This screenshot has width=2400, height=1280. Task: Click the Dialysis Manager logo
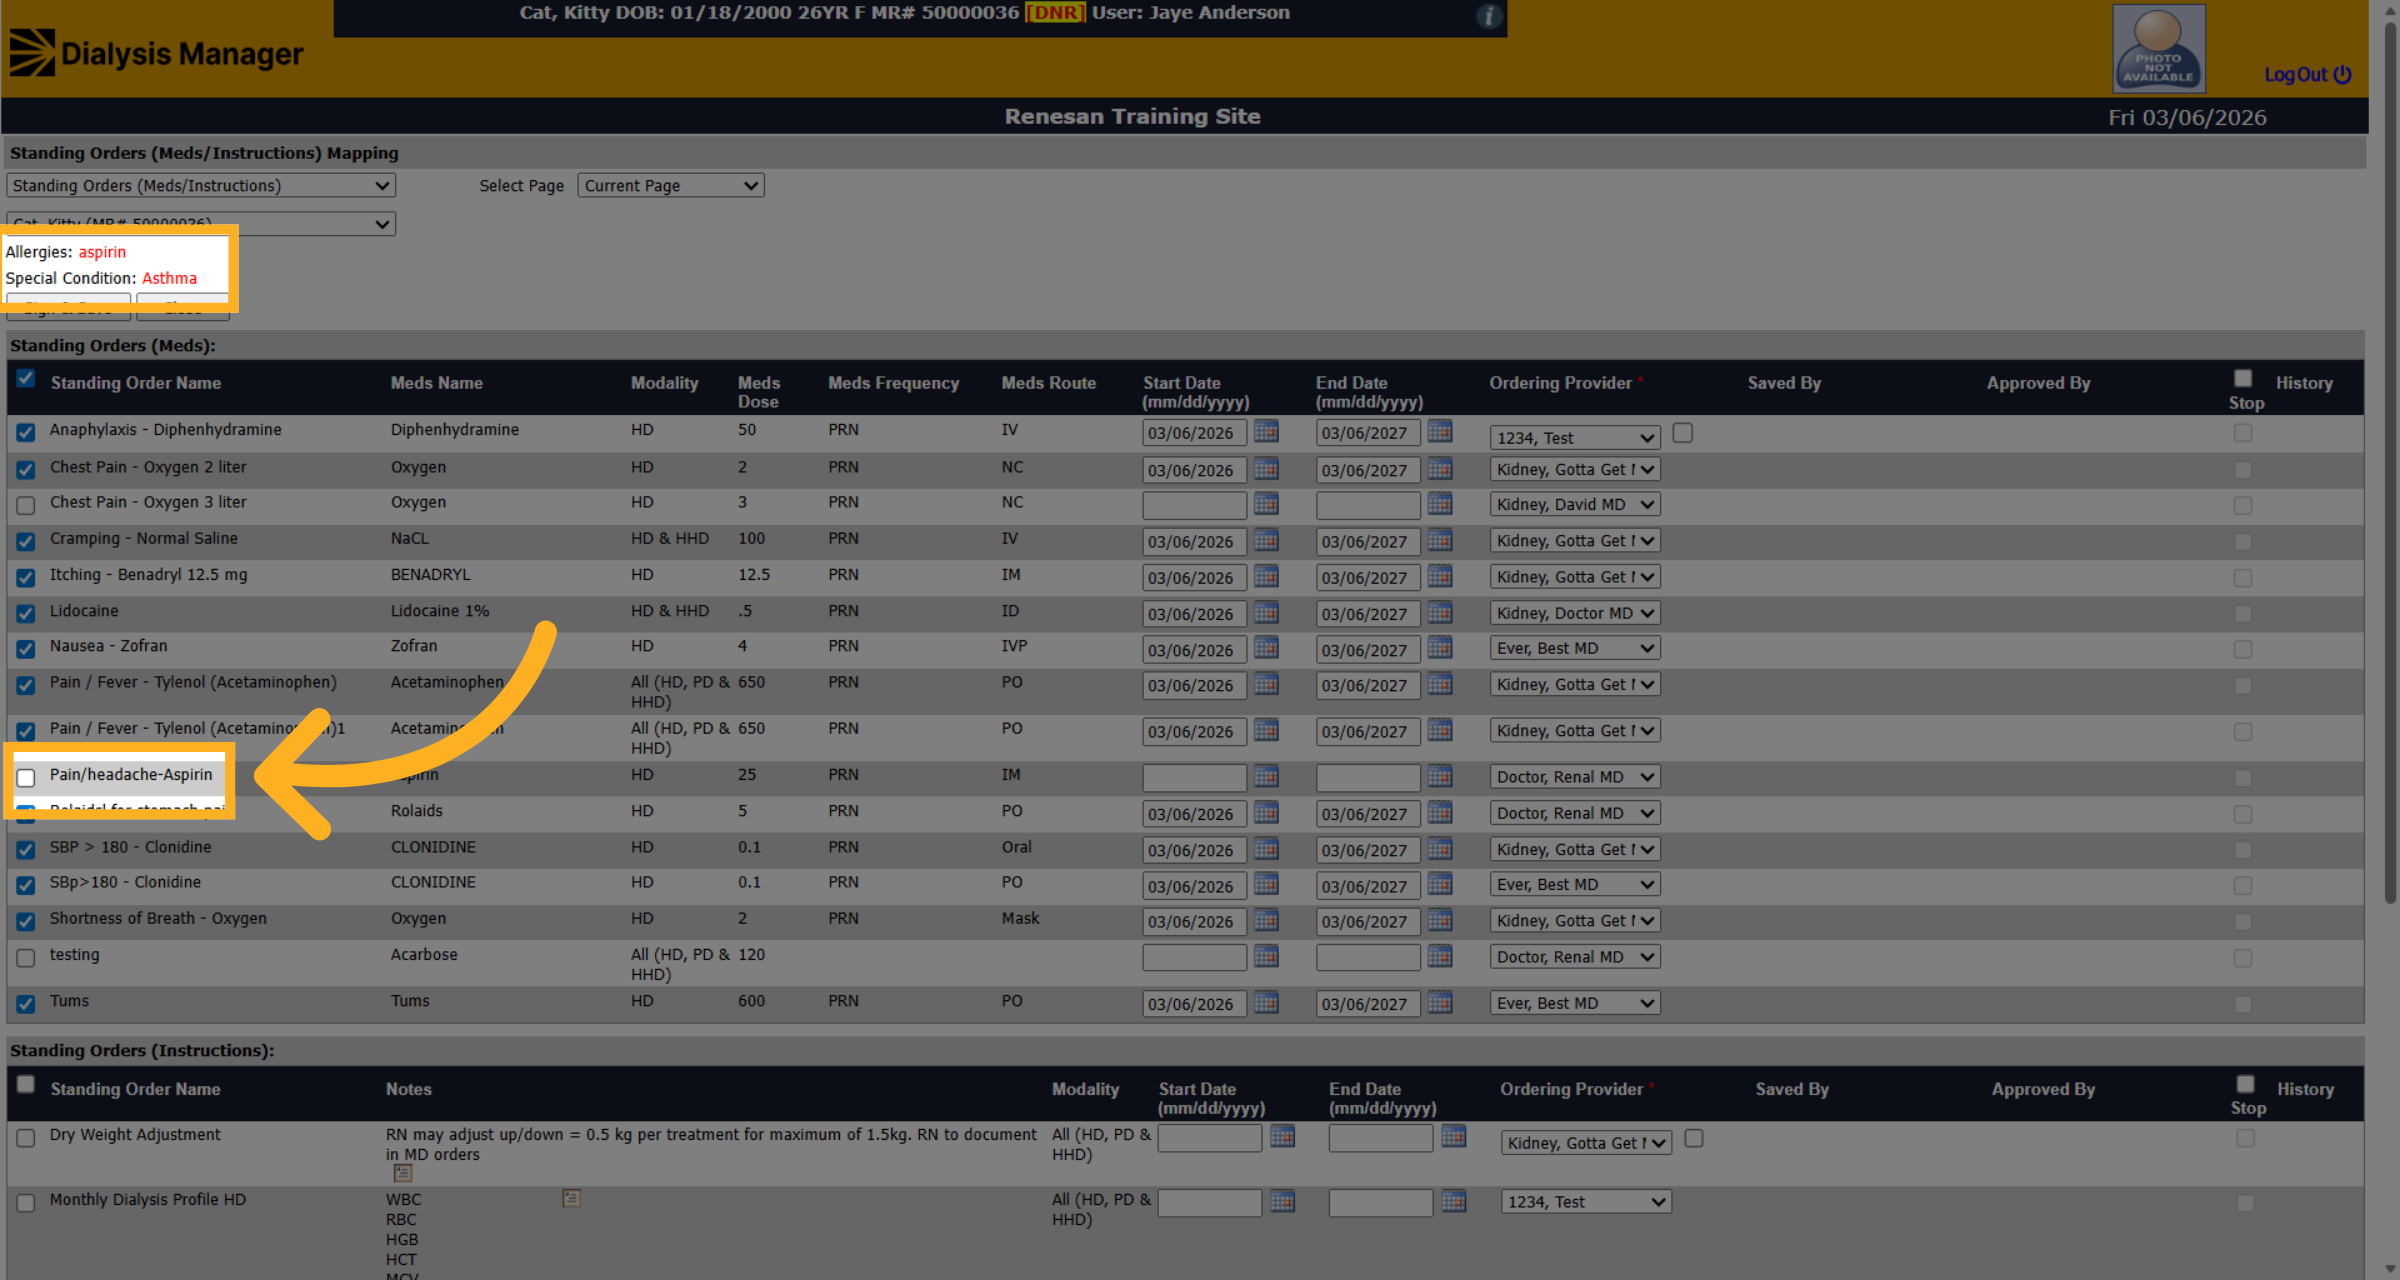[x=156, y=53]
